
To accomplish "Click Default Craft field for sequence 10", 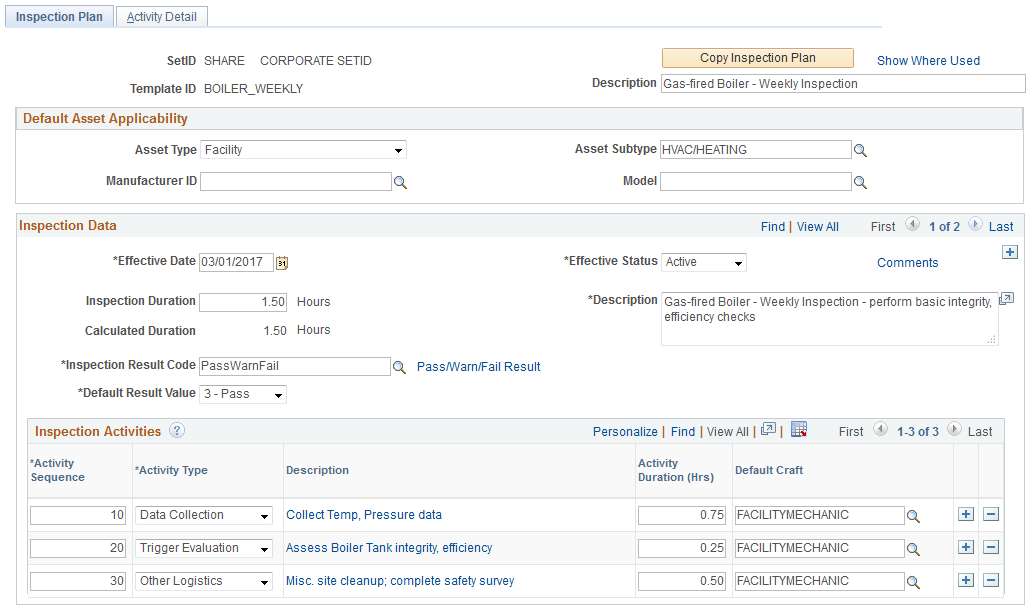I will tap(819, 516).
